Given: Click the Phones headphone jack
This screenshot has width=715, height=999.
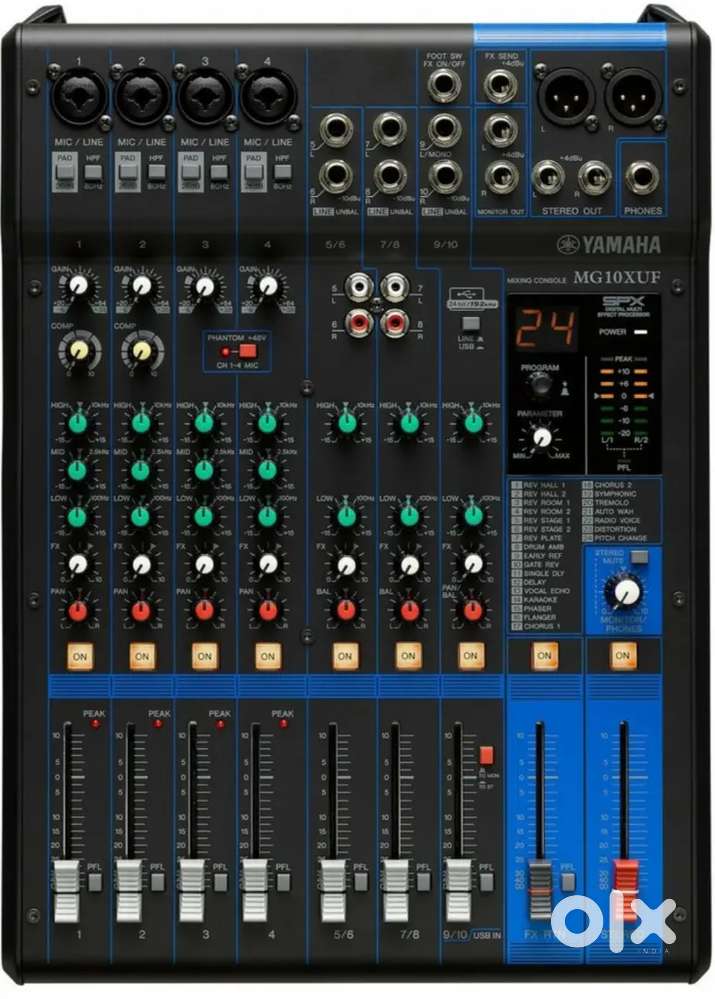Looking at the screenshot, I should pyautogui.click(x=641, y=177).
